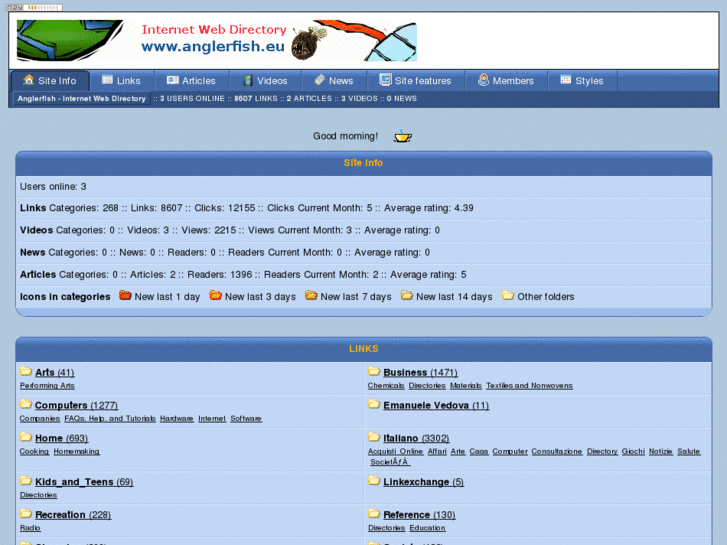
Task: Open the Articles tab
Action: click(x=192, y=81)
